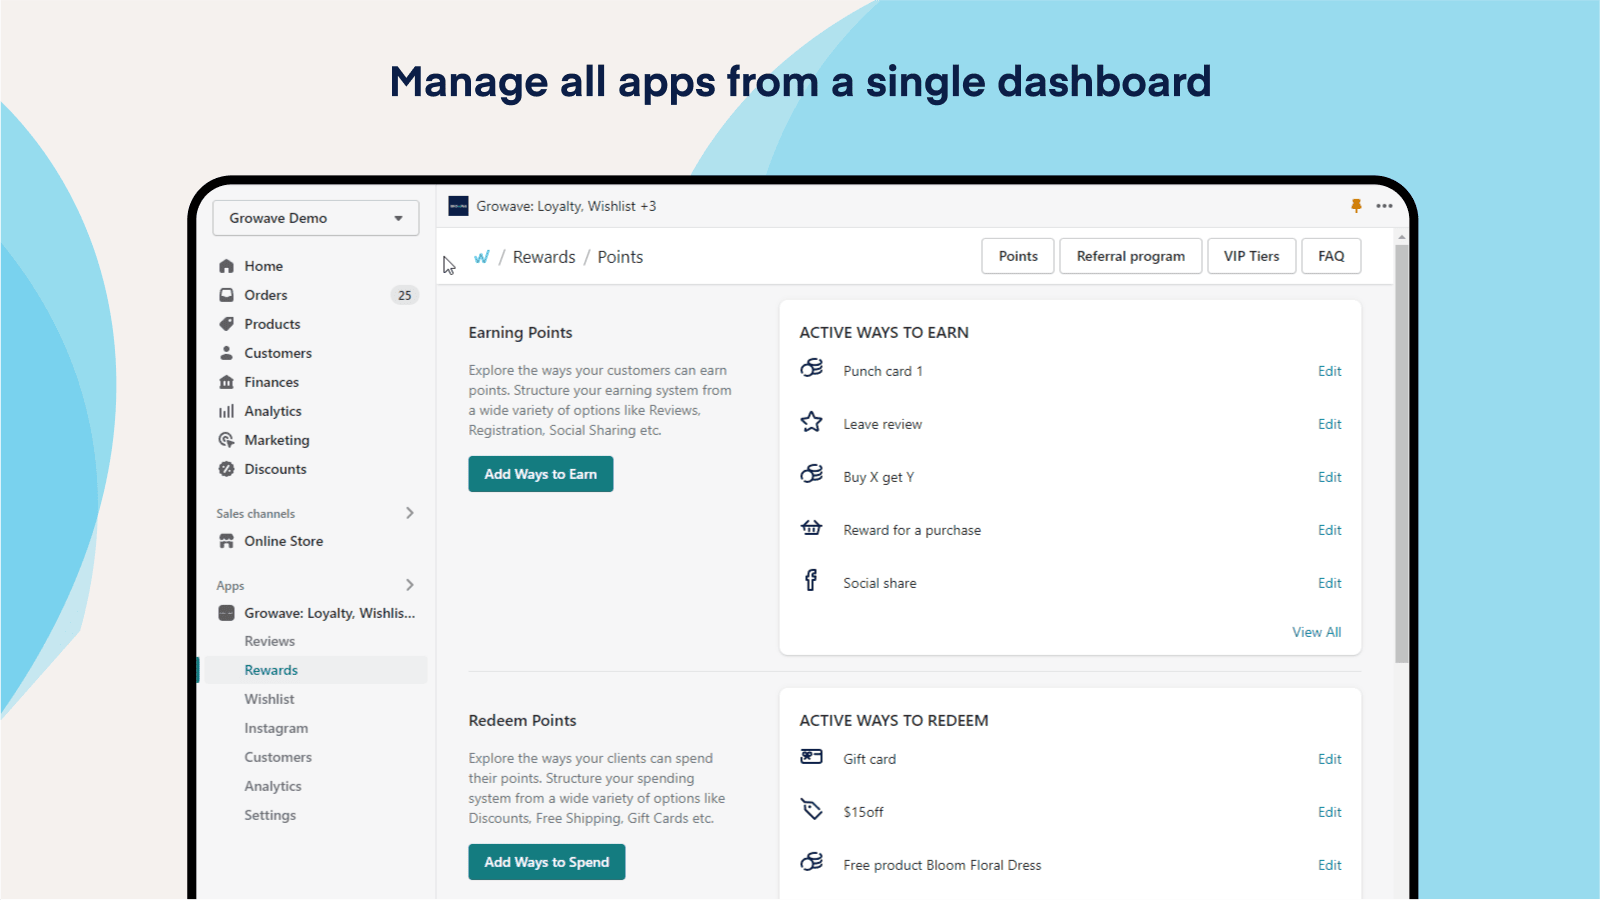Click the Add Ways to Earn button

pos(540,473)
